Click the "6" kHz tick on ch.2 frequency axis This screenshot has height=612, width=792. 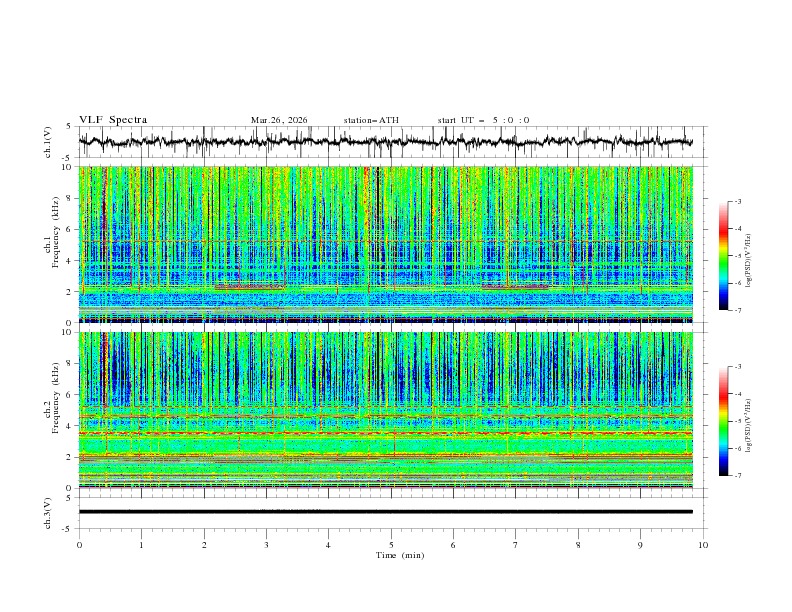tap(70, 395)
